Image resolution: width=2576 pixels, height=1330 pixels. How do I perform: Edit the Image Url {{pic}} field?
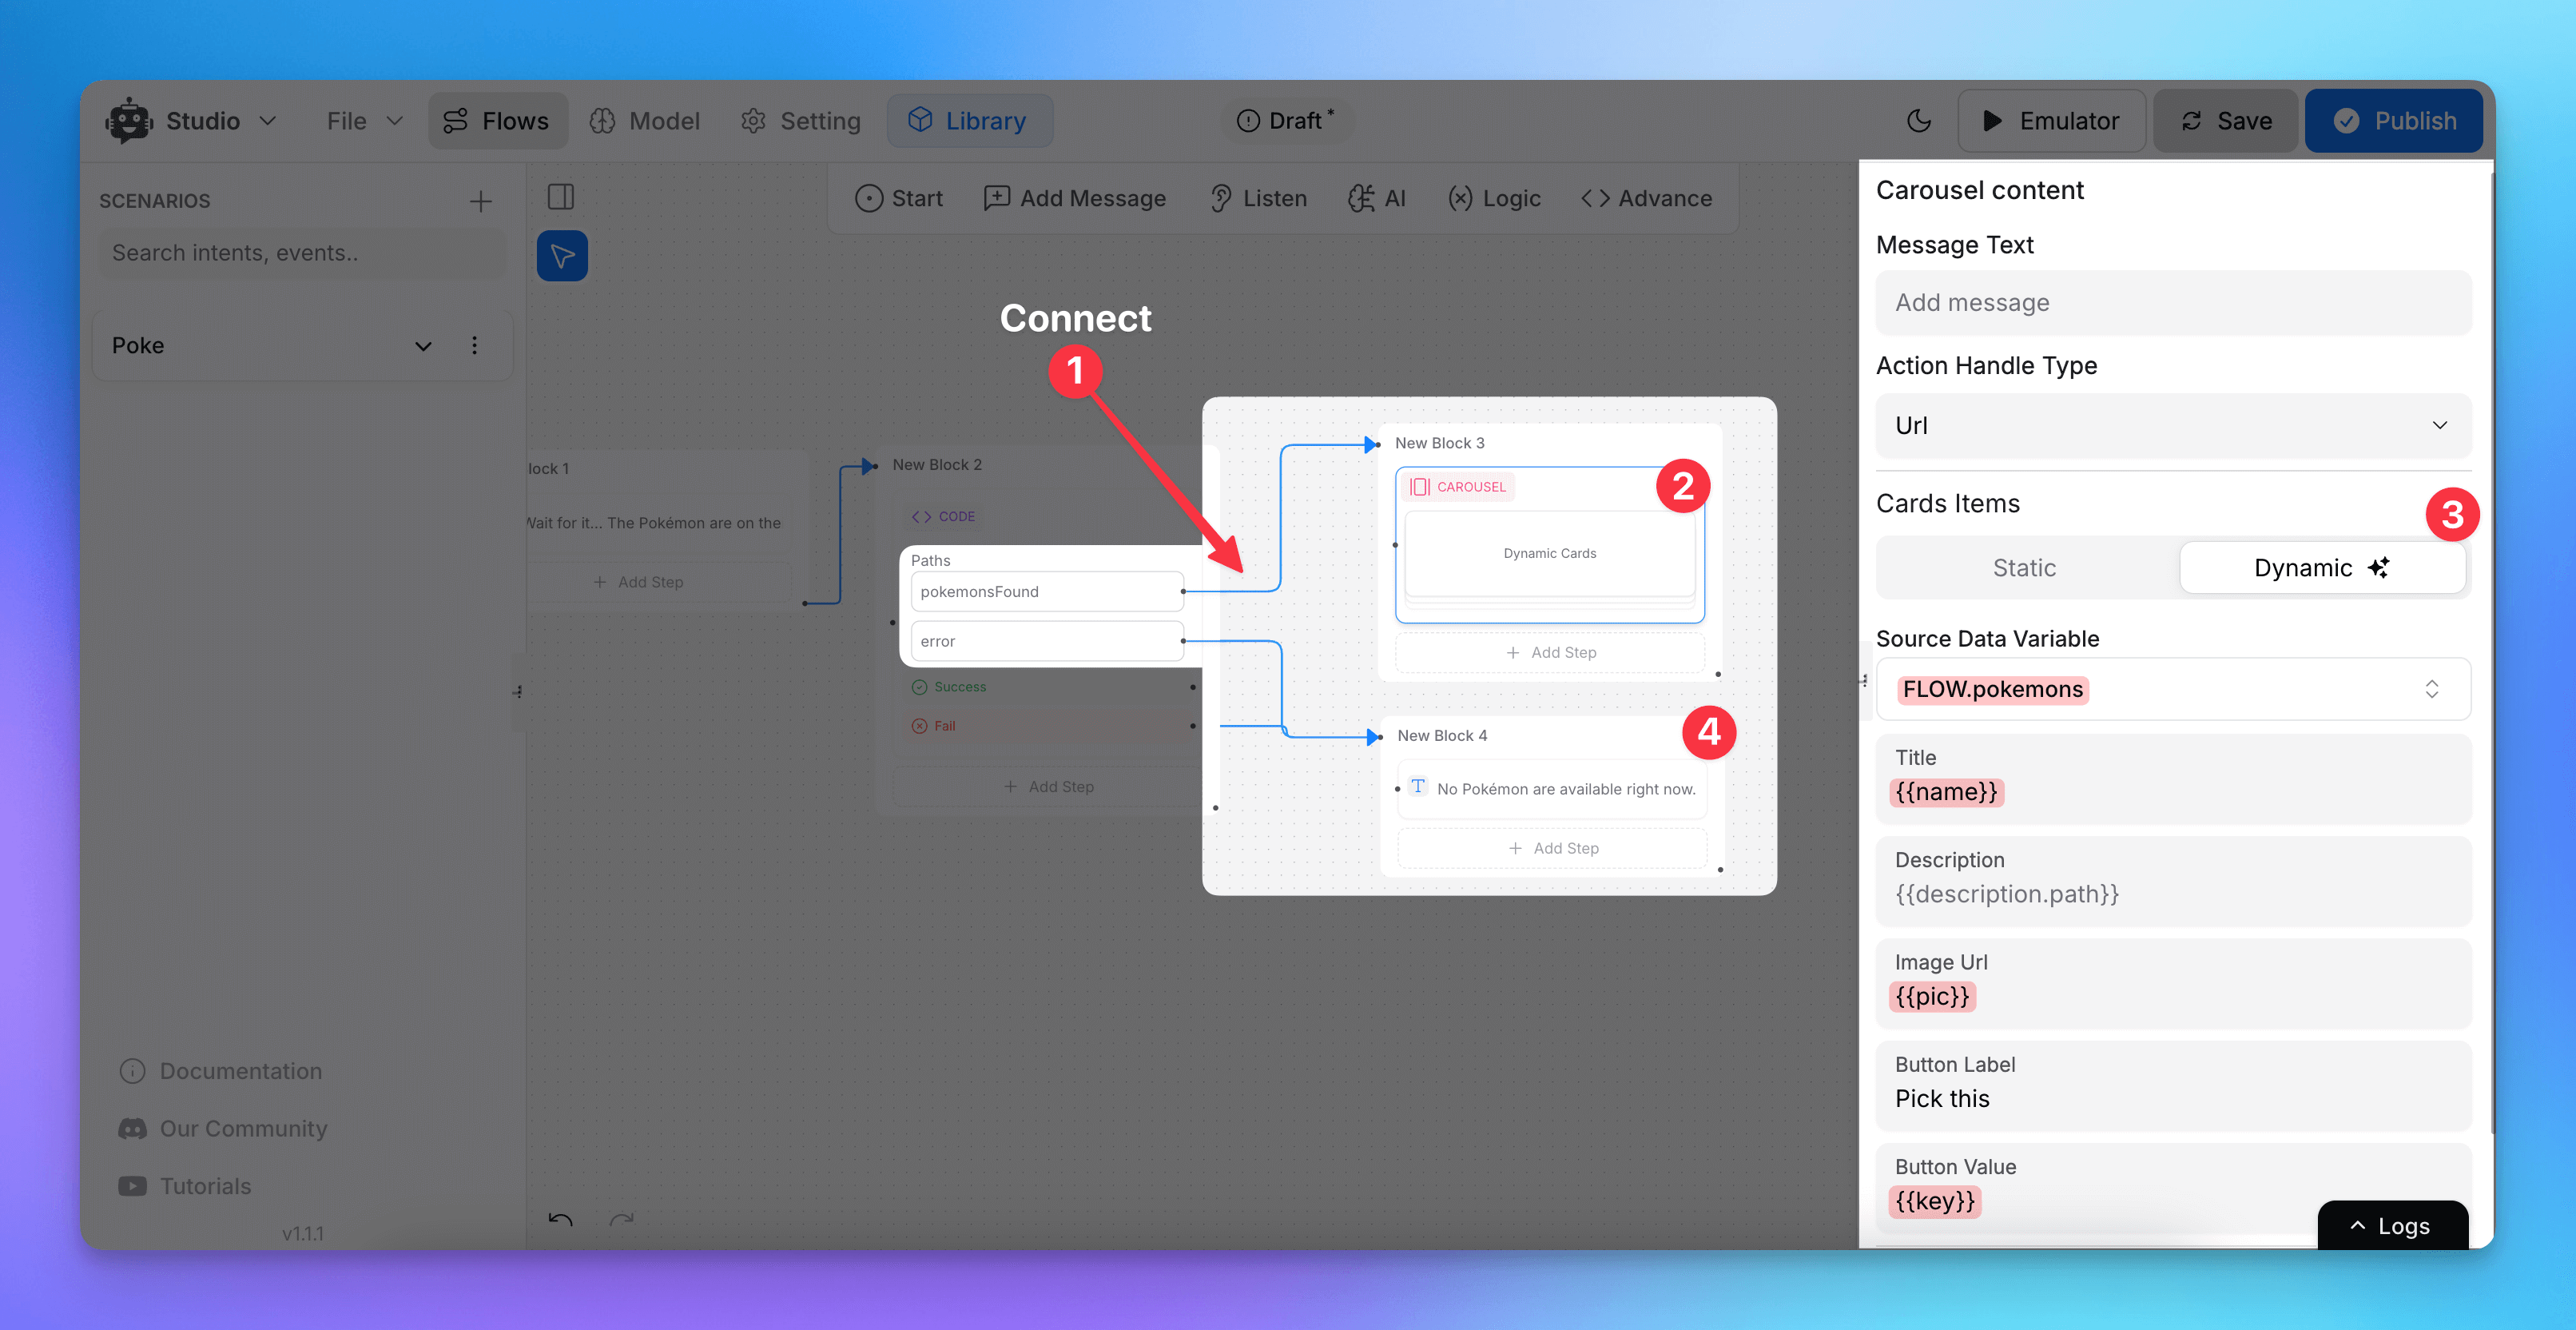point(2173,984)
